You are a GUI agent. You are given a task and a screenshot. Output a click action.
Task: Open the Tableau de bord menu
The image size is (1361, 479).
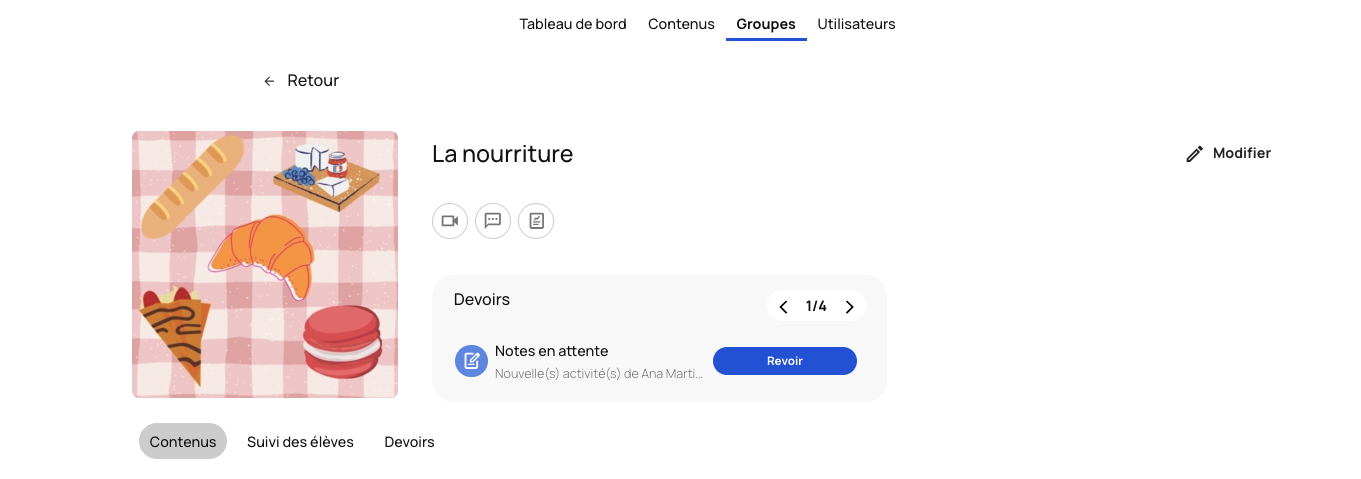pyautogui.click(x=573, y=24)
